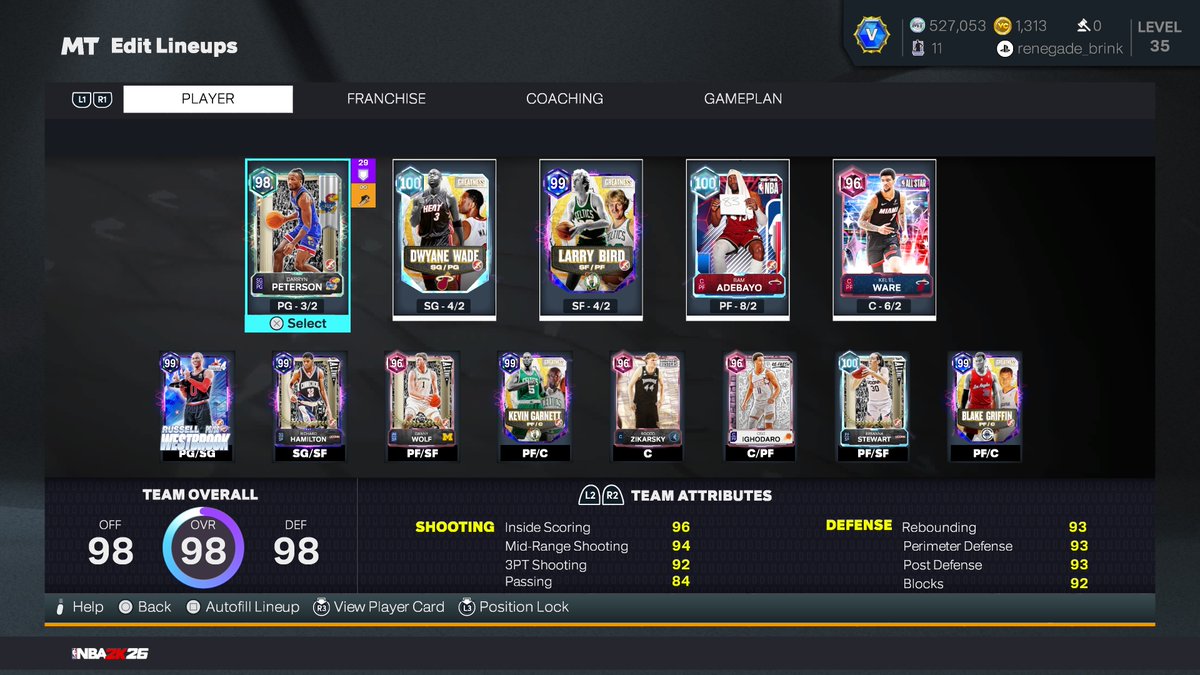Click the renegade_brink username

click(1071, 48)
